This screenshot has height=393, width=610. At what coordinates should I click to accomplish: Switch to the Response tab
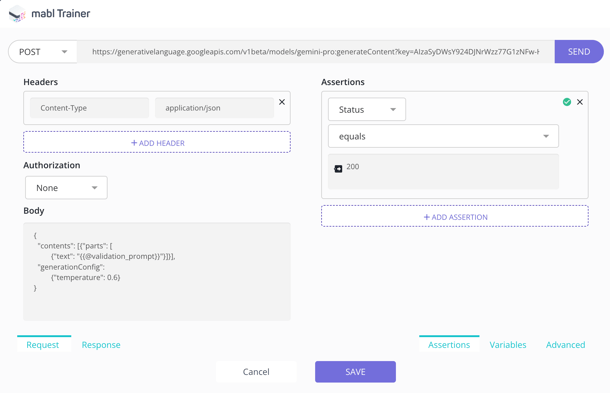(x=101, y=345)
